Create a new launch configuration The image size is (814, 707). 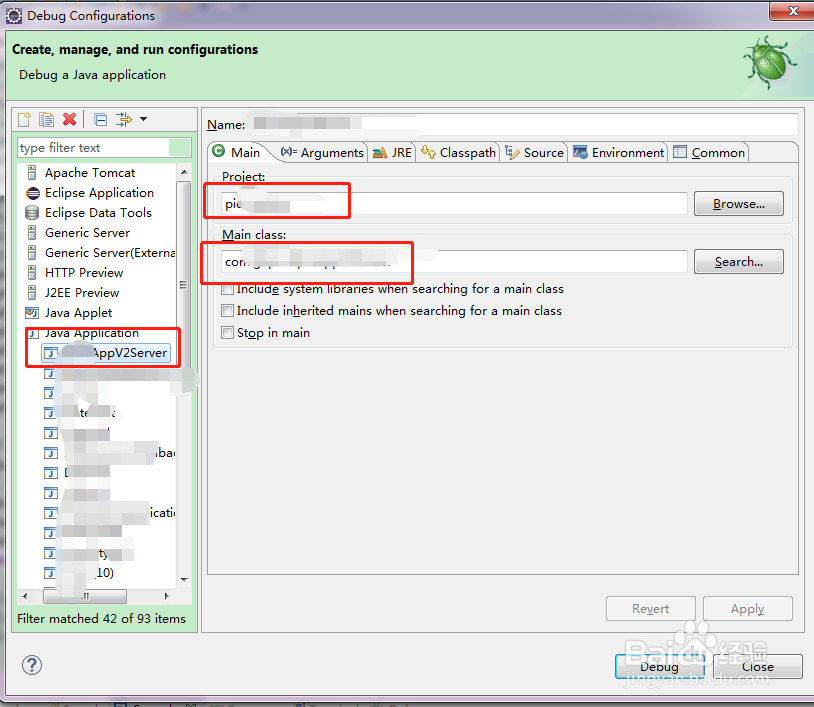pyautogui.click(x=23, y=119)
